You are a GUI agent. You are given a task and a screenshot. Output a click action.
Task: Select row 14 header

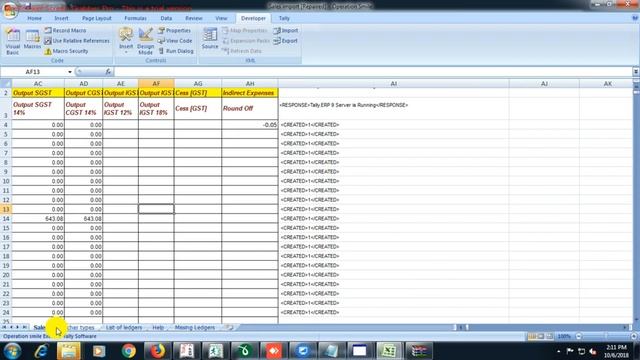6,219
